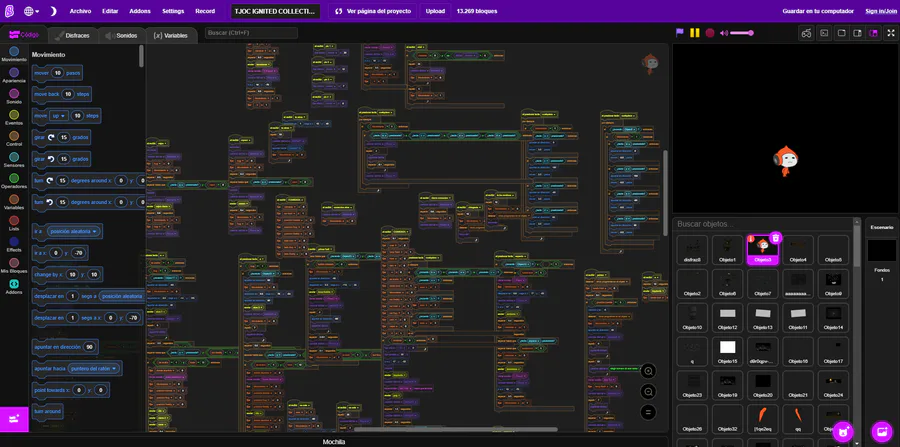
Task: Pause the project with yellow button
Action: pyautogui.click(x=695, y=33)
